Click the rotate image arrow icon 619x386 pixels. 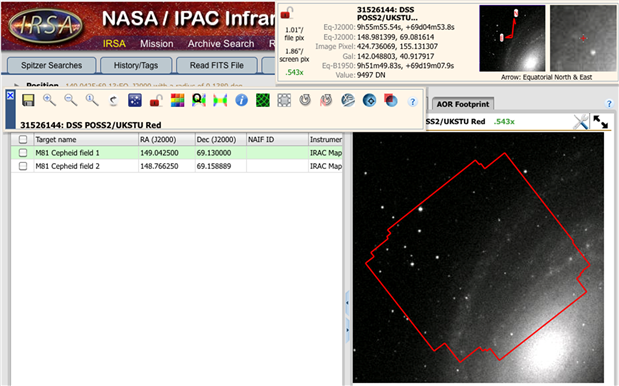[x=305, y=100]
